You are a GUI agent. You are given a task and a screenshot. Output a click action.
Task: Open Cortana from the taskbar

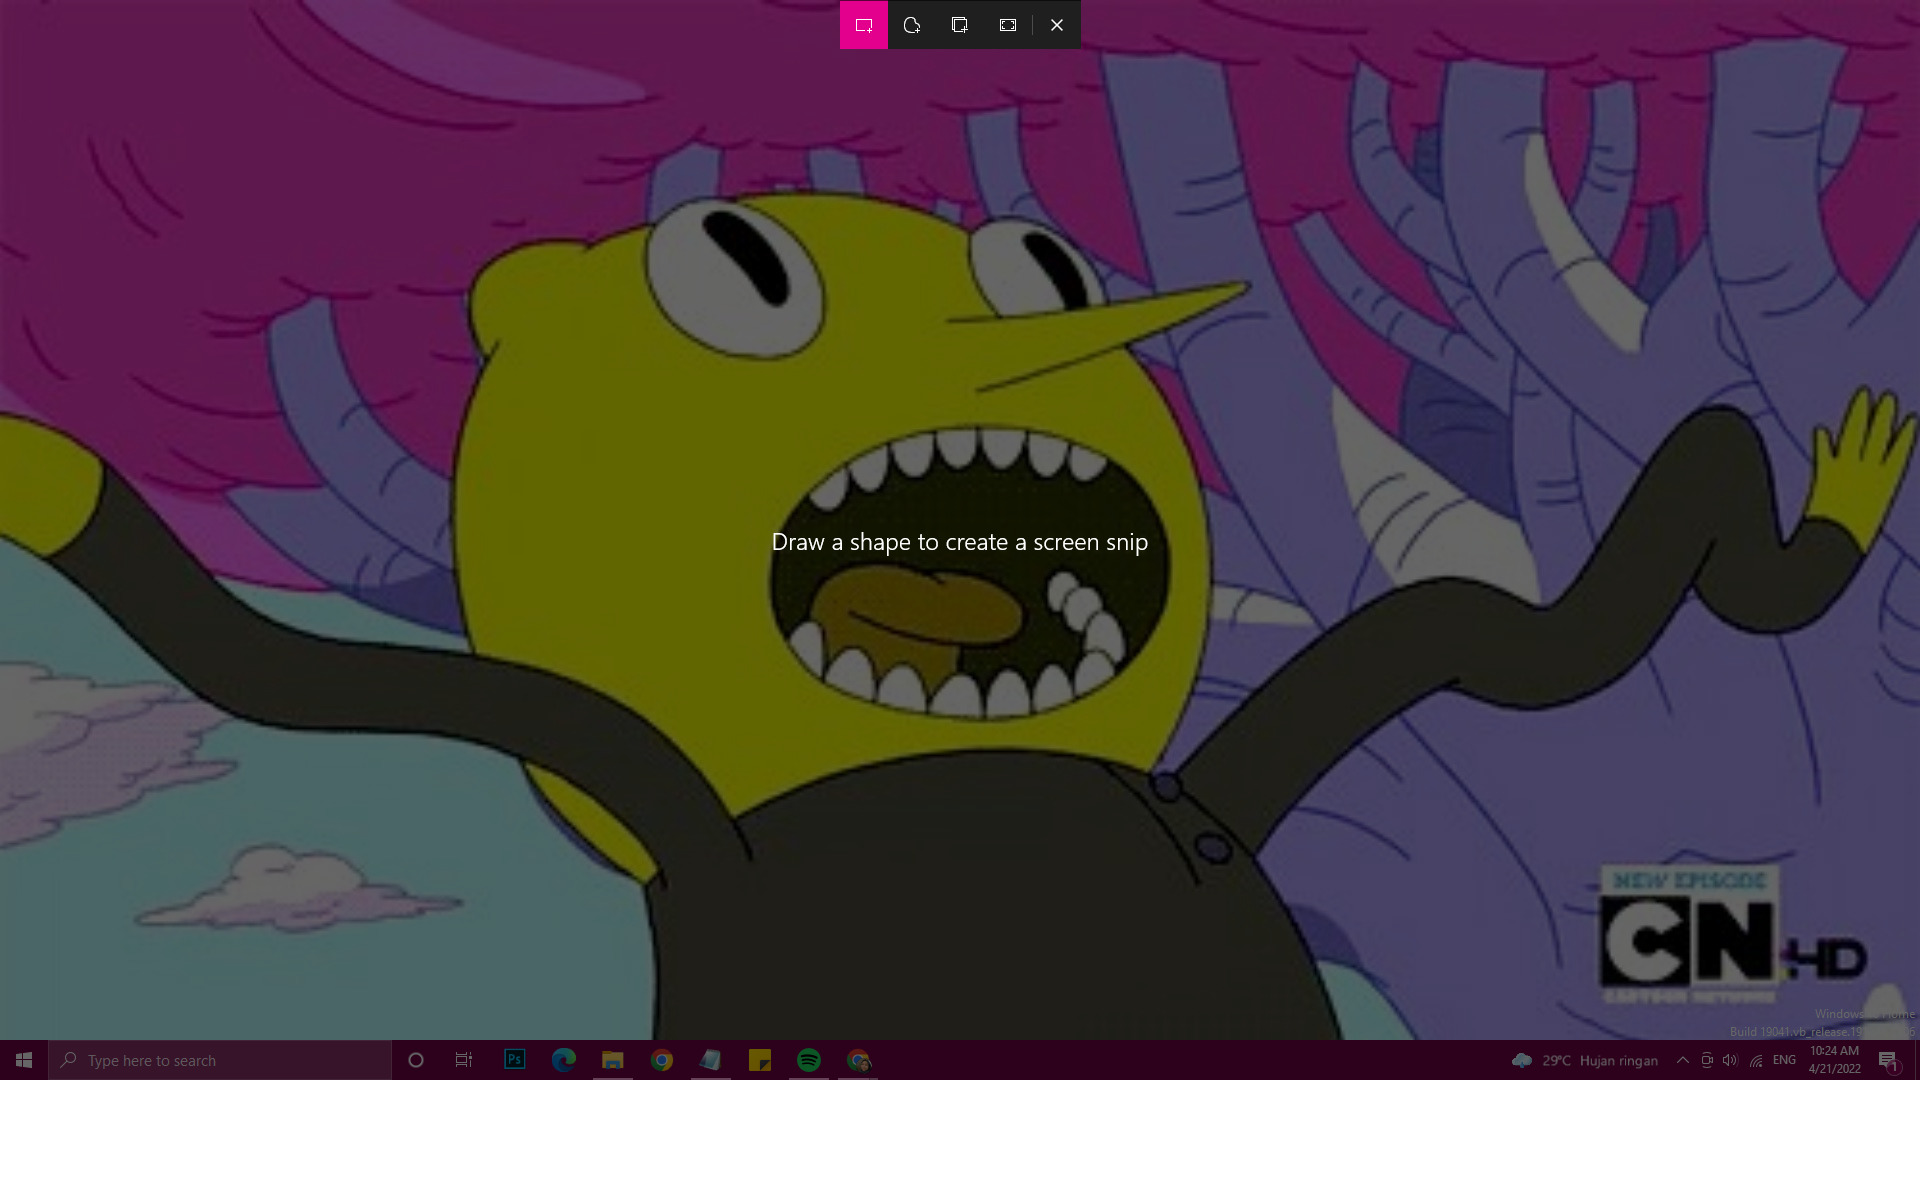(416, 1060)
